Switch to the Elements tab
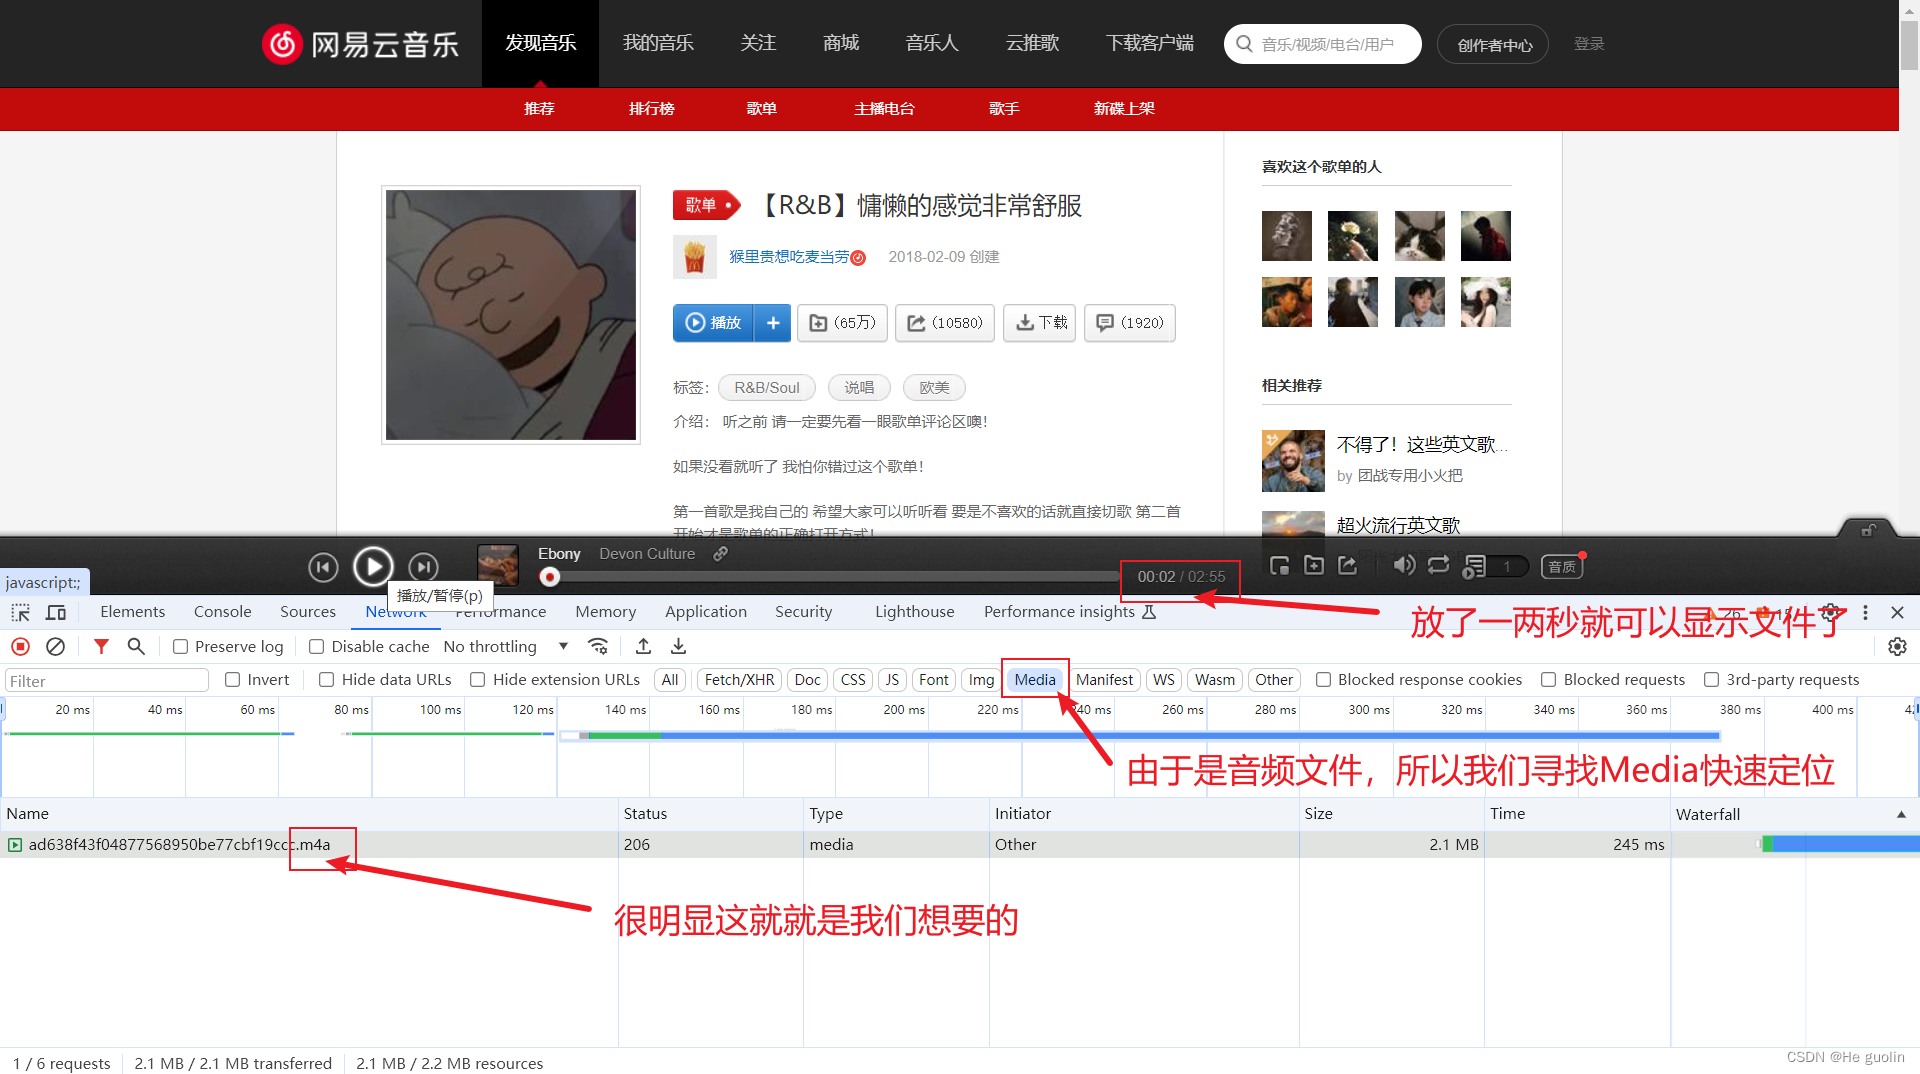The height and width of the screenshot is (1074, 1920). tap(132, 612)
